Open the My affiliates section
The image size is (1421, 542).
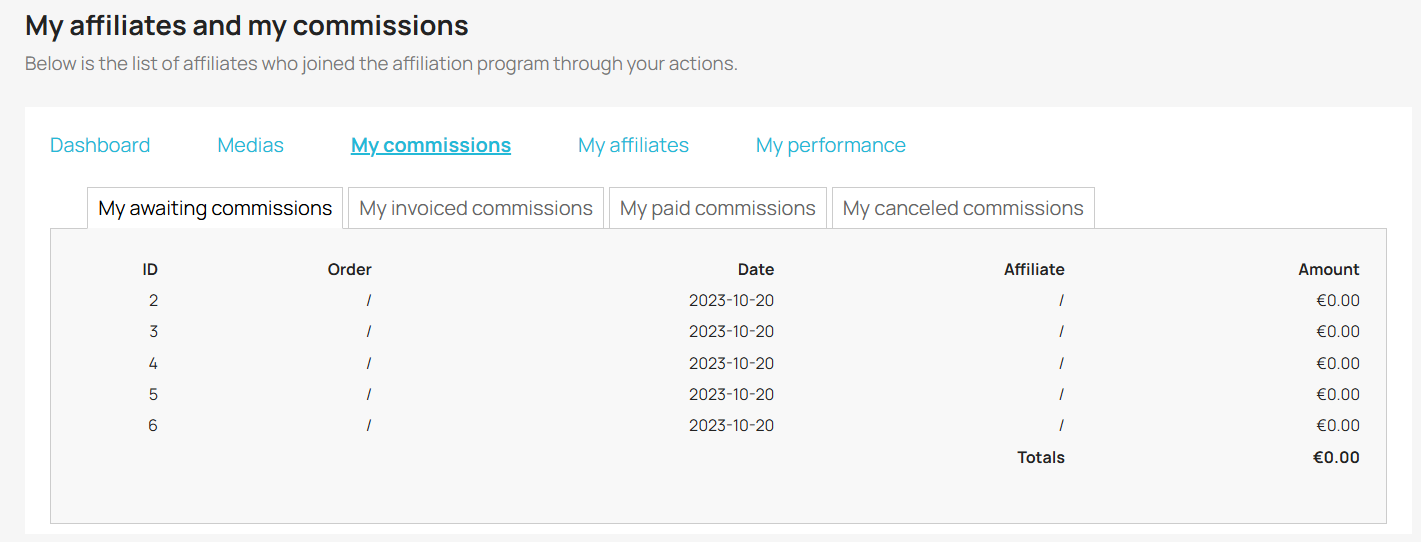633,145
